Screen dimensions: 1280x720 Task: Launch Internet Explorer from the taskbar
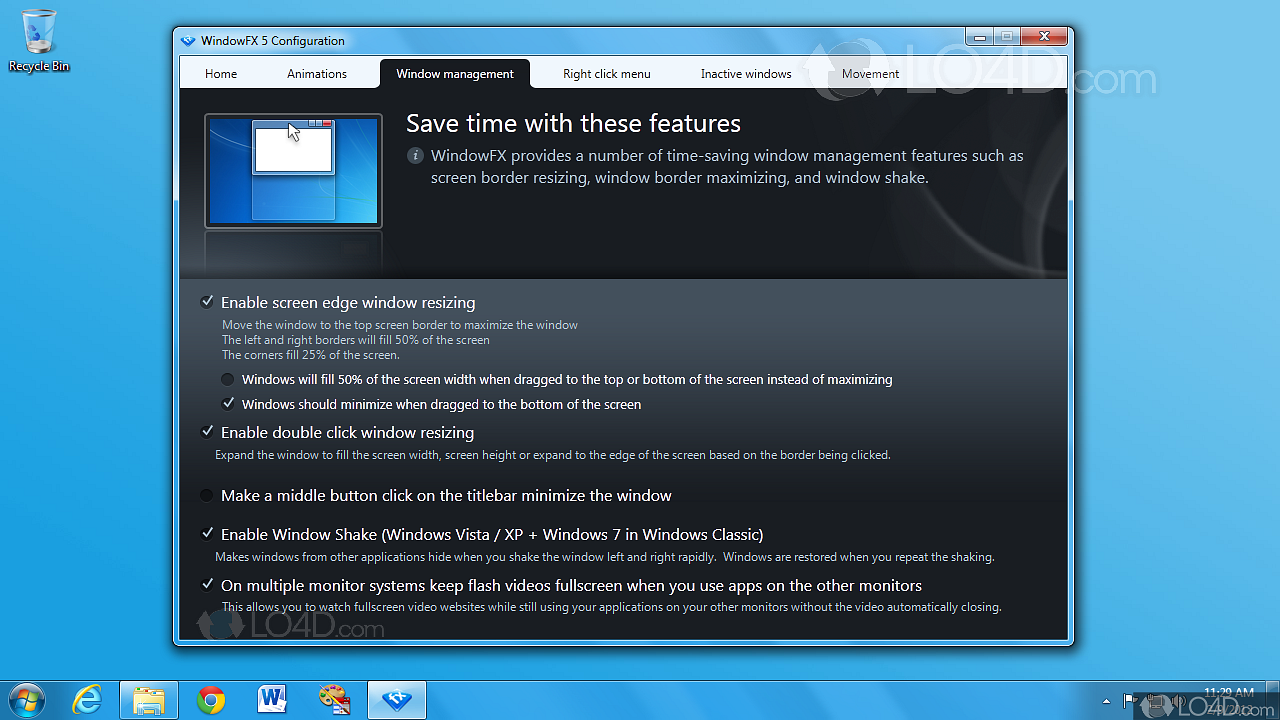88,700
